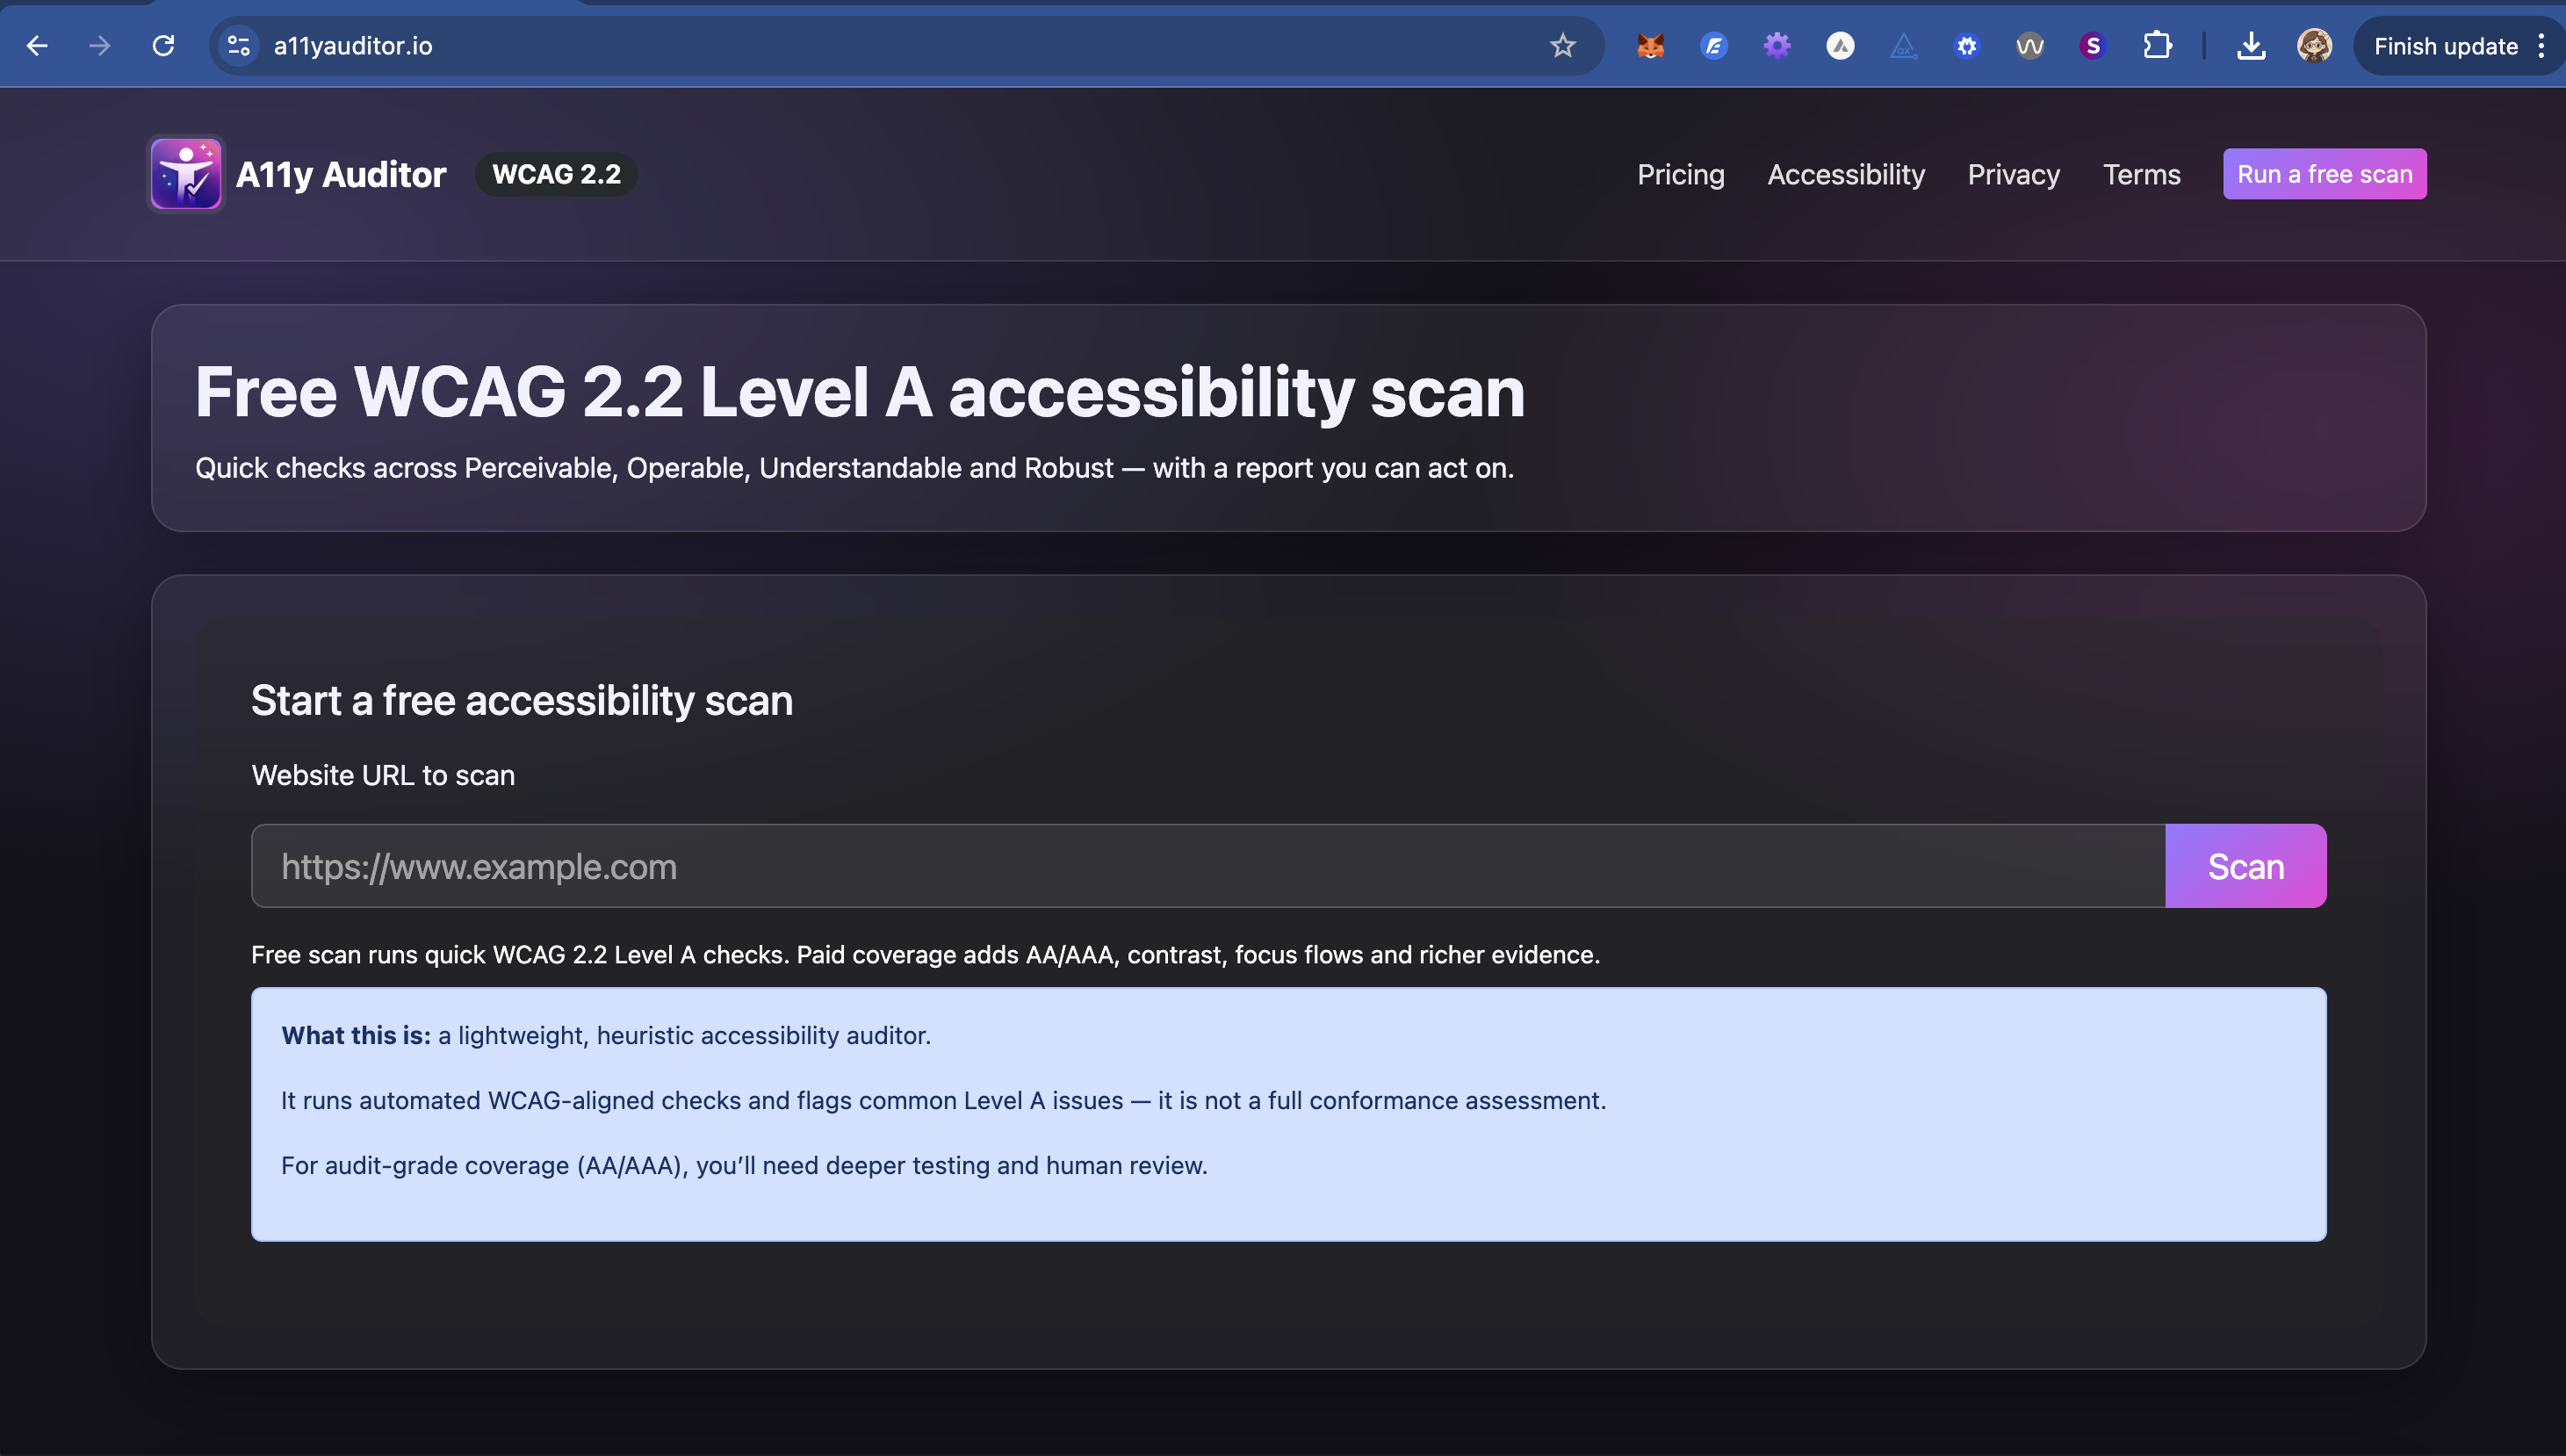
Task: Select the A11y Auditor logo
Action: 186,173
